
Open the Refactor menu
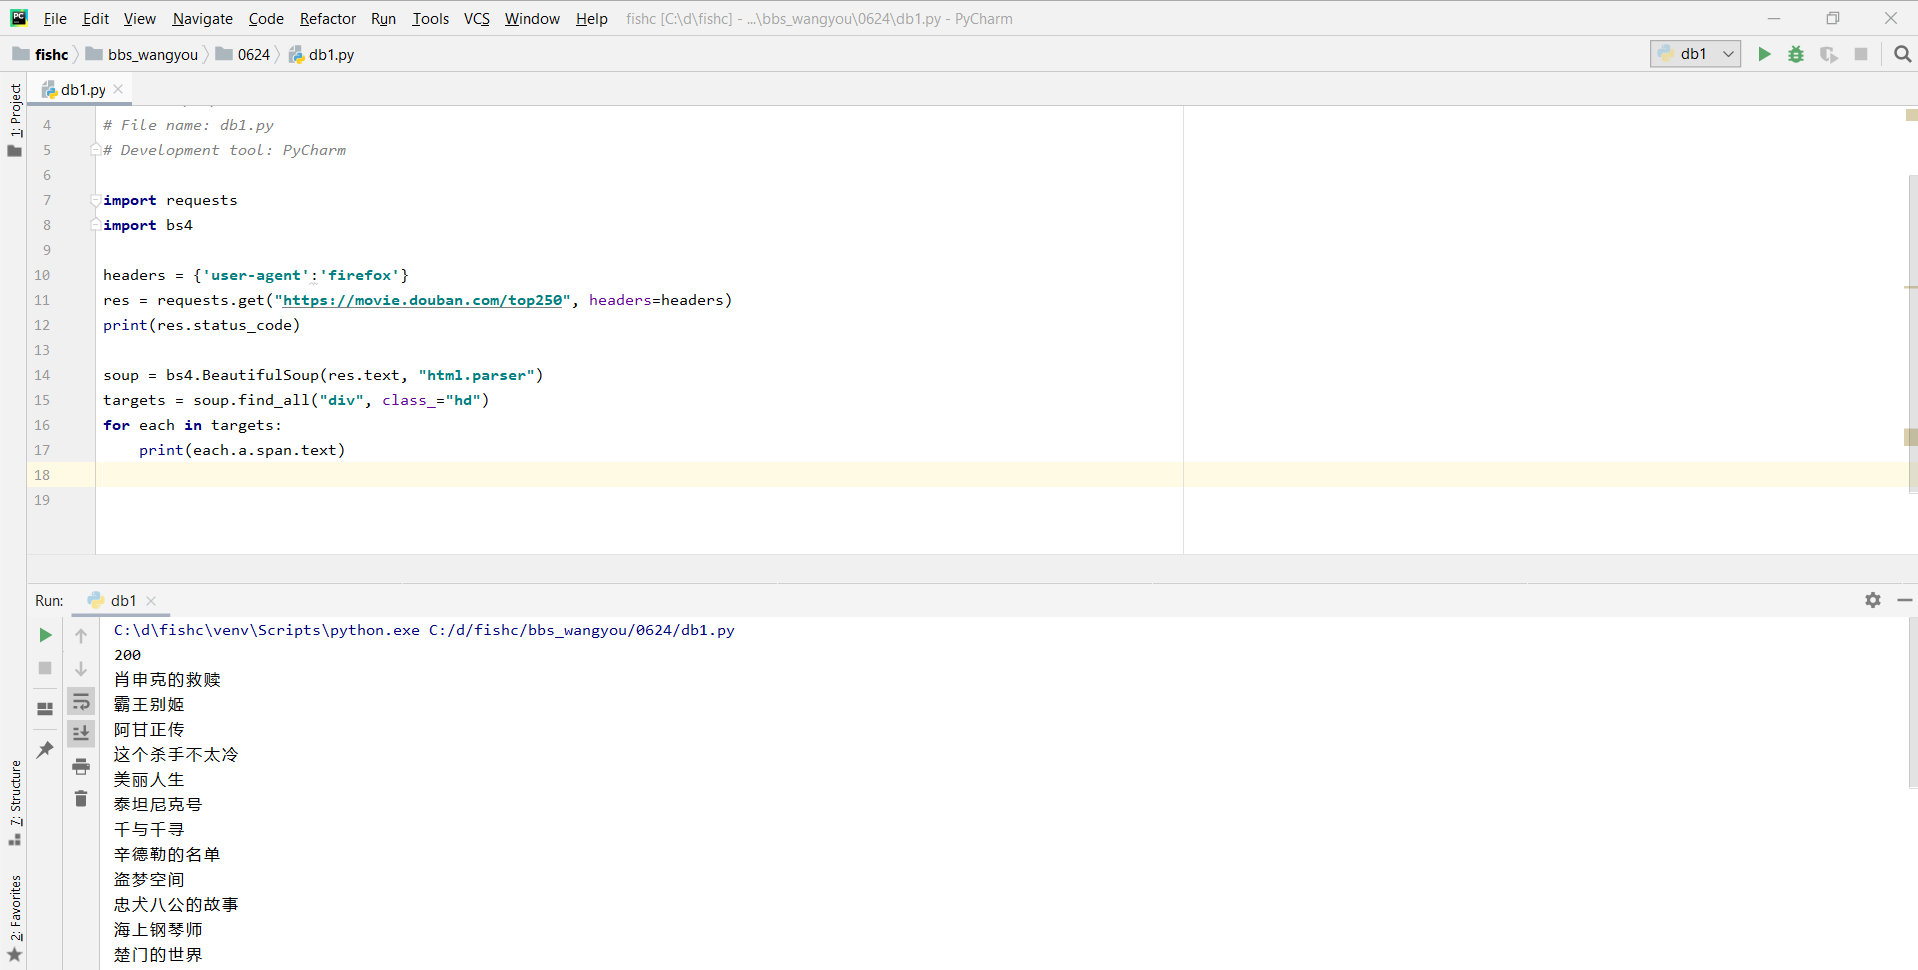(328, 18)
